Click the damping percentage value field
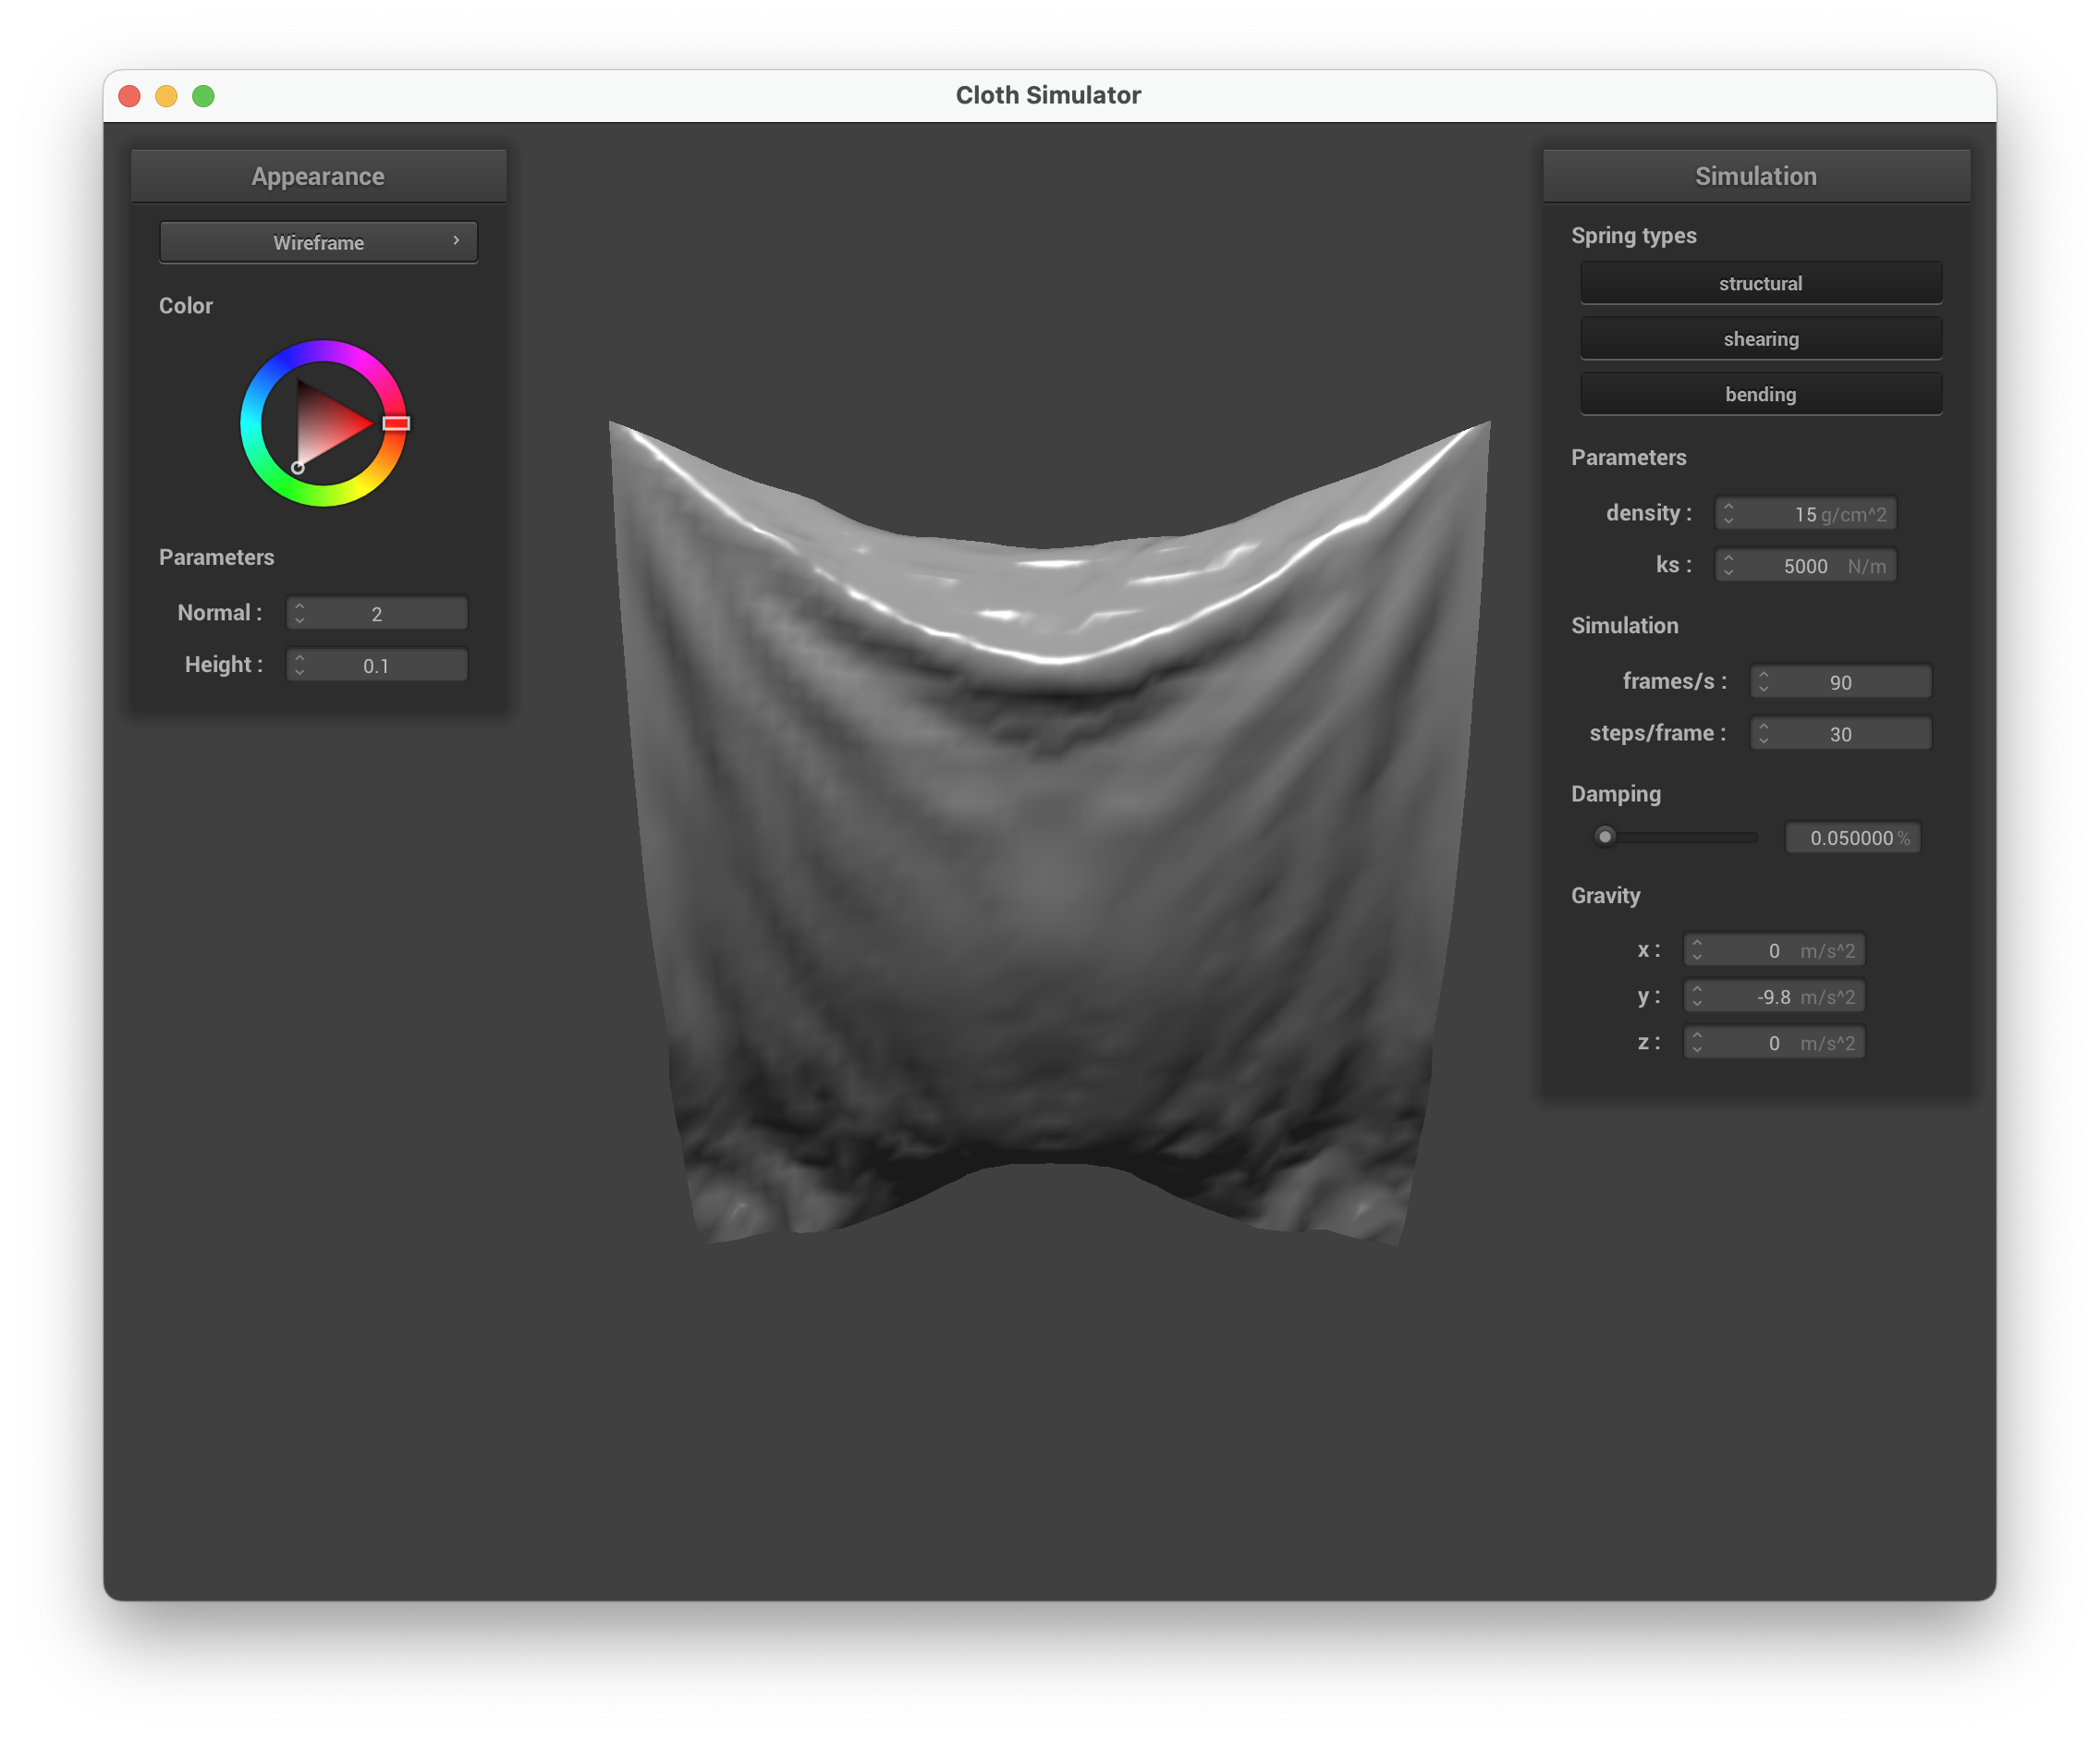Viewport: 2100px width, 1738px height. pyautogui.click(x=1852, y=838)
